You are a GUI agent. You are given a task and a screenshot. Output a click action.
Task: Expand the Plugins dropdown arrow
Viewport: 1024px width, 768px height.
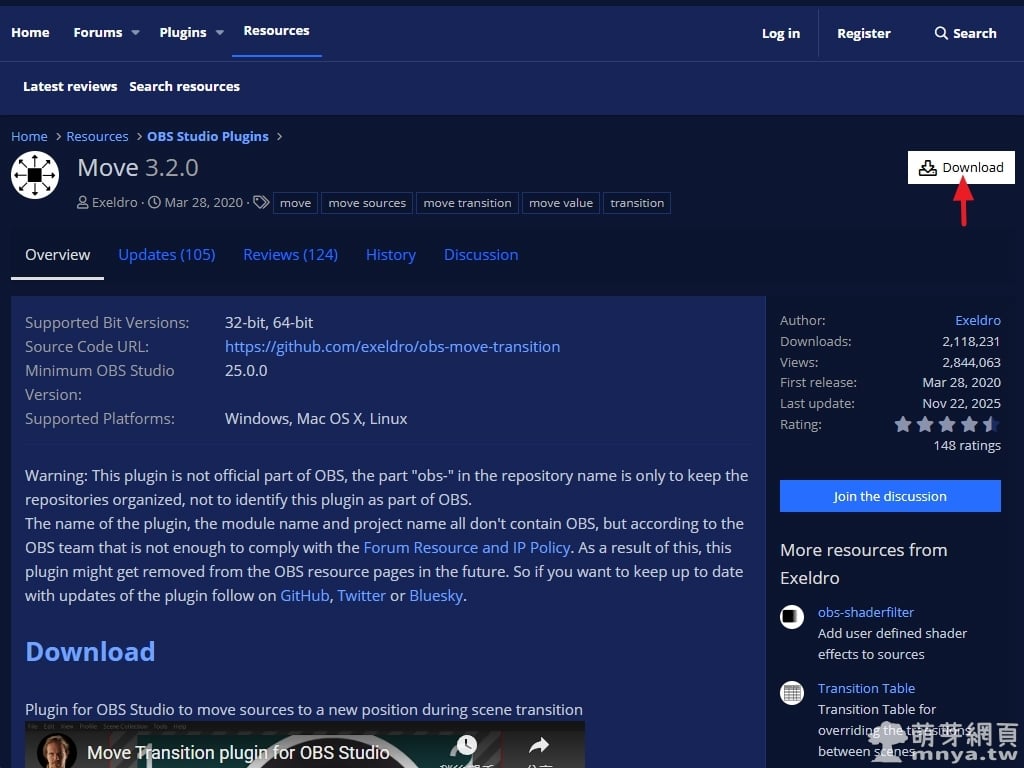(219, 33)
